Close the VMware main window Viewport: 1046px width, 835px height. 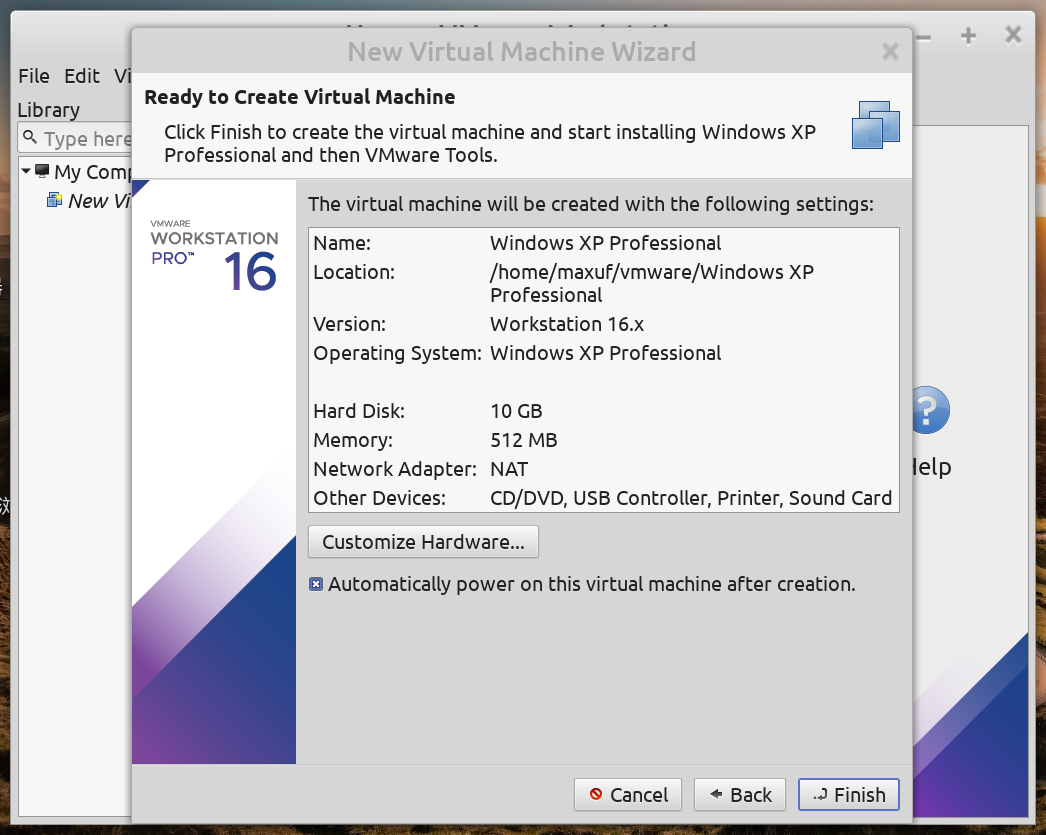click(1013, 35)
